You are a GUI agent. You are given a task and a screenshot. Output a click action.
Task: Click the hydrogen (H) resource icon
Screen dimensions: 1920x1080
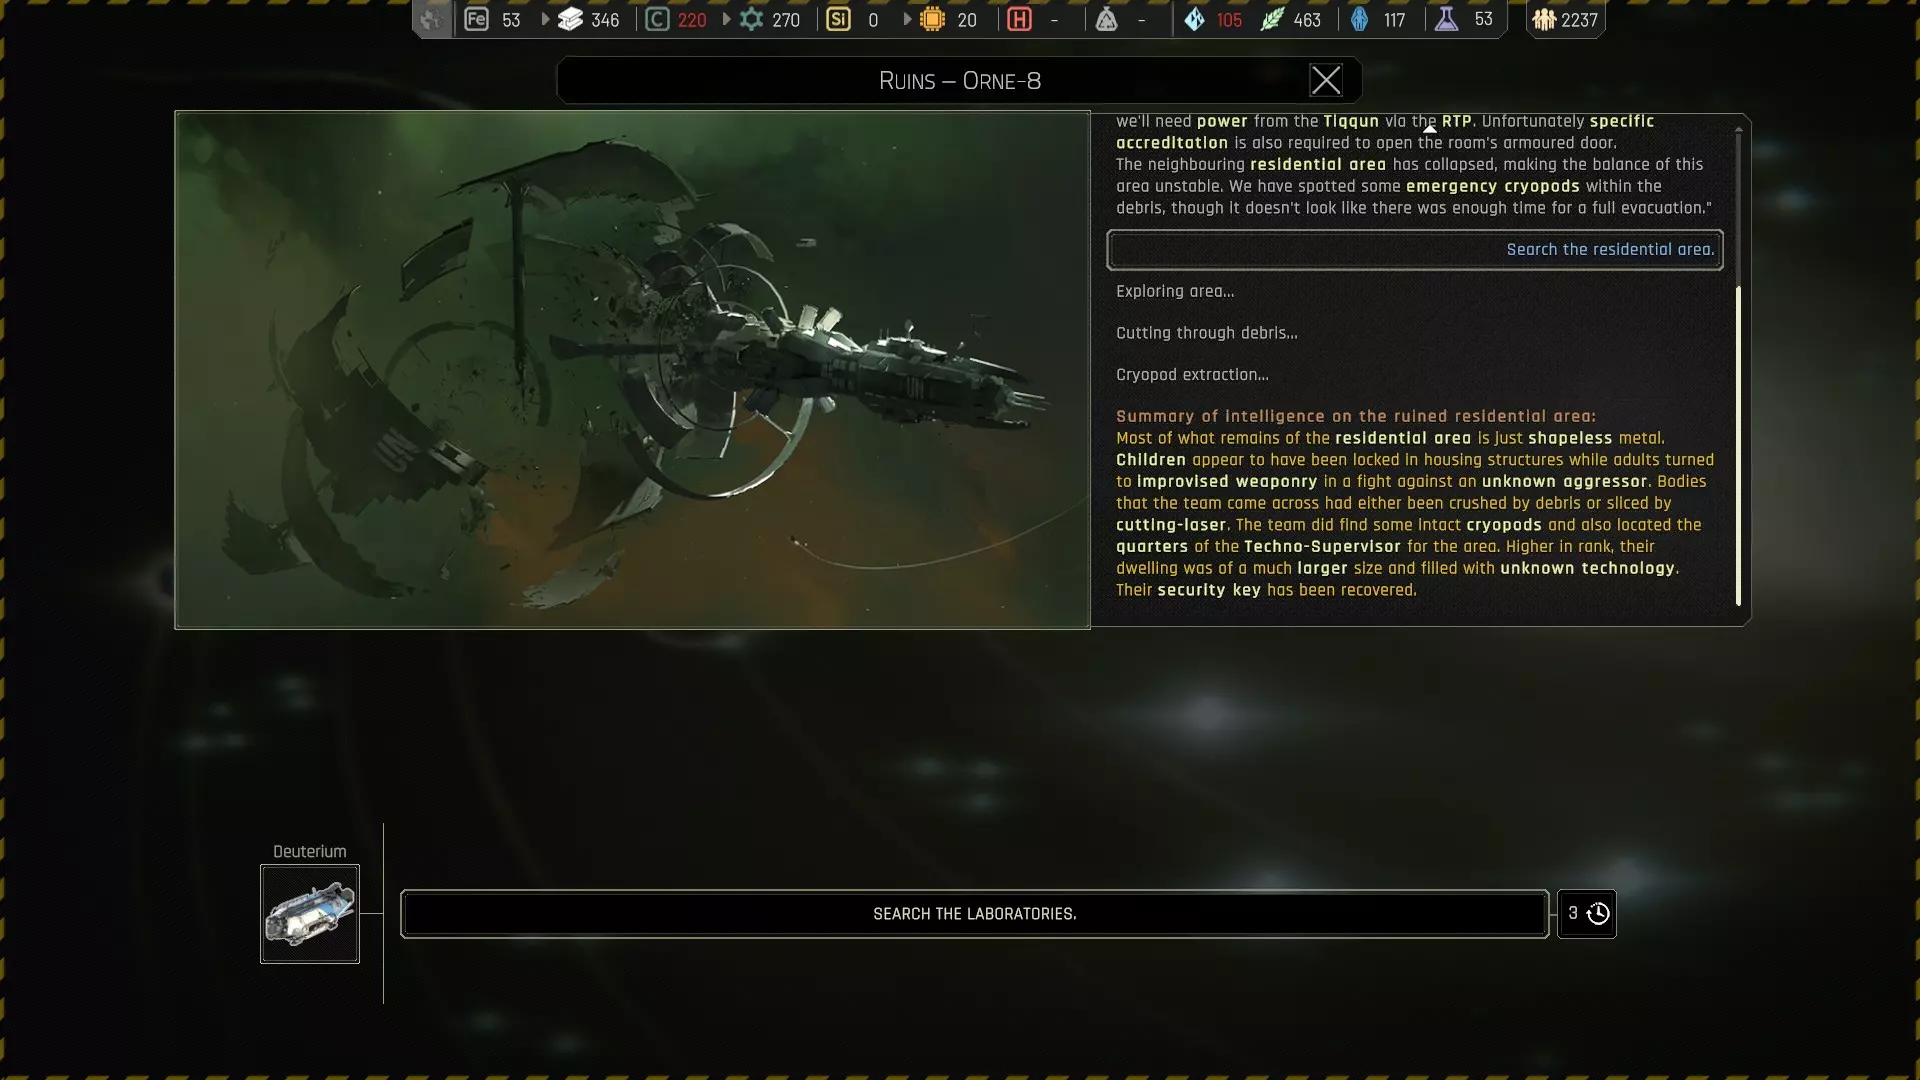coord(1019,19)
